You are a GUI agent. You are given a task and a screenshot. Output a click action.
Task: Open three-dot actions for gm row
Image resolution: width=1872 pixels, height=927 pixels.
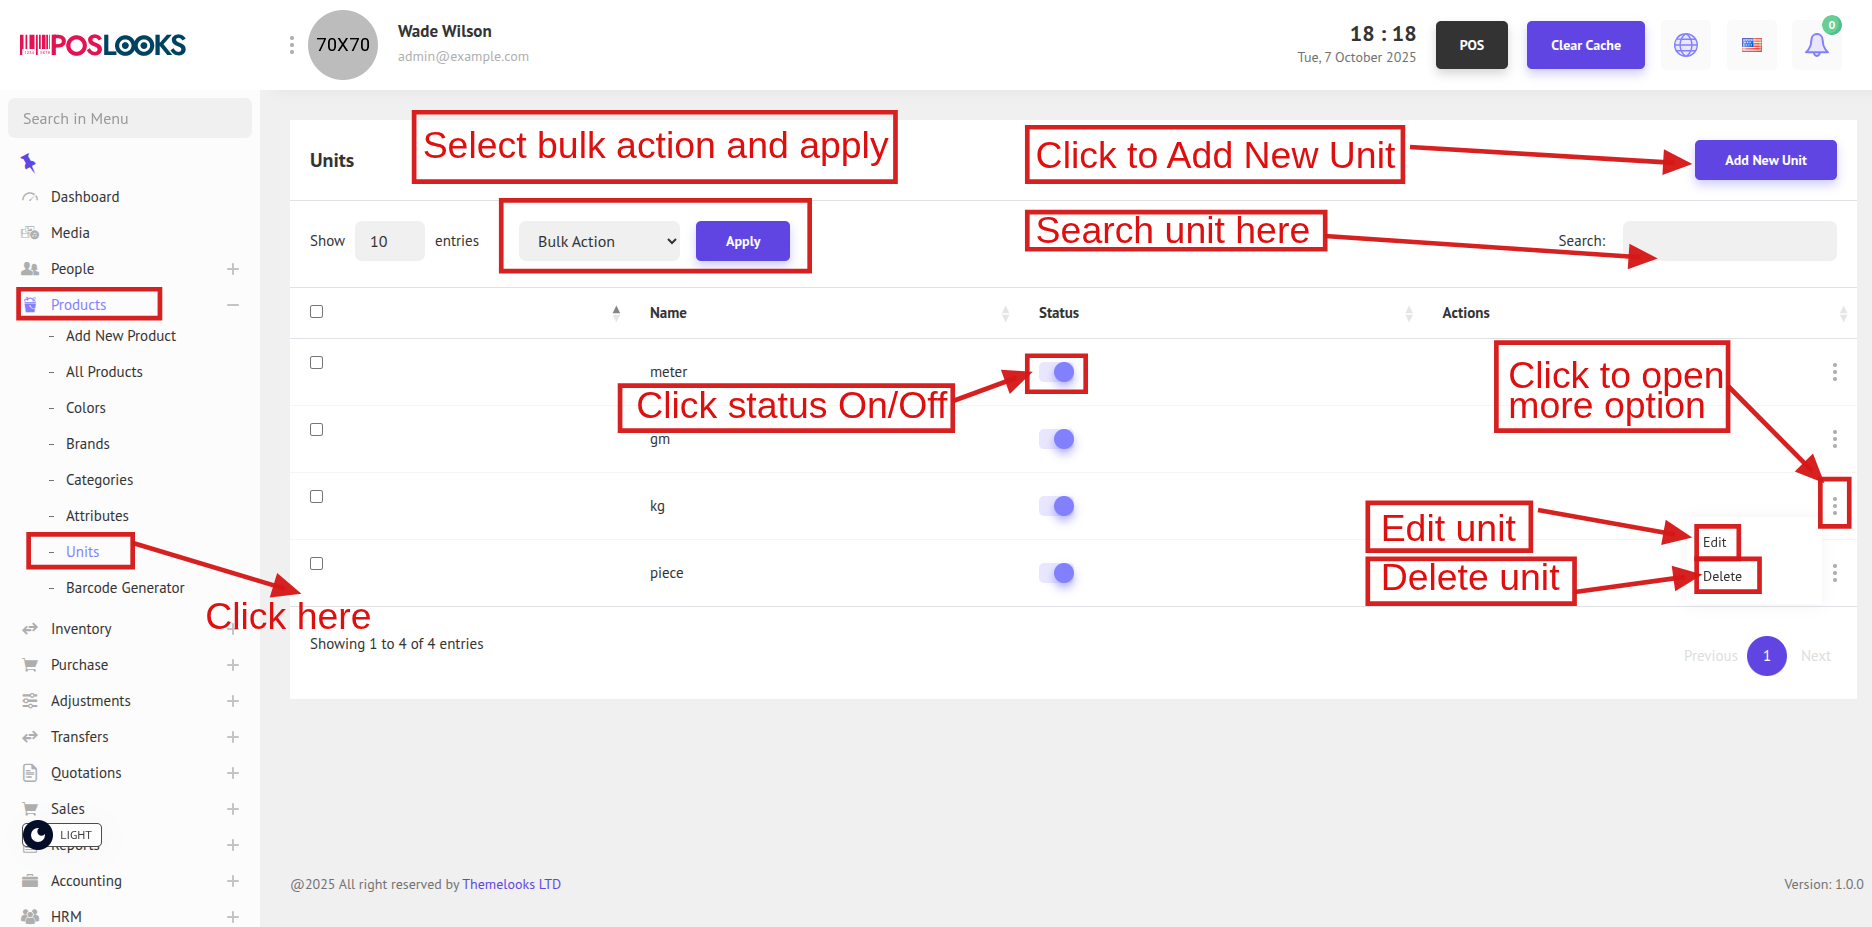point(1834,439)
